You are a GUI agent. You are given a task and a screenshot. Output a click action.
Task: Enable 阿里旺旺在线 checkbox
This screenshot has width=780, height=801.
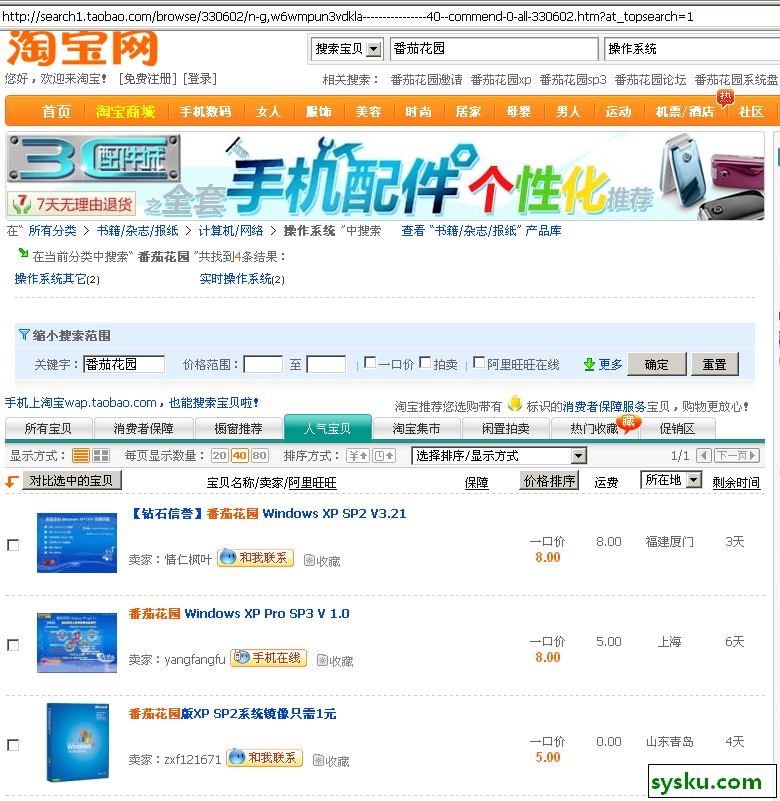pyautogui.click(x=479, y=363)
